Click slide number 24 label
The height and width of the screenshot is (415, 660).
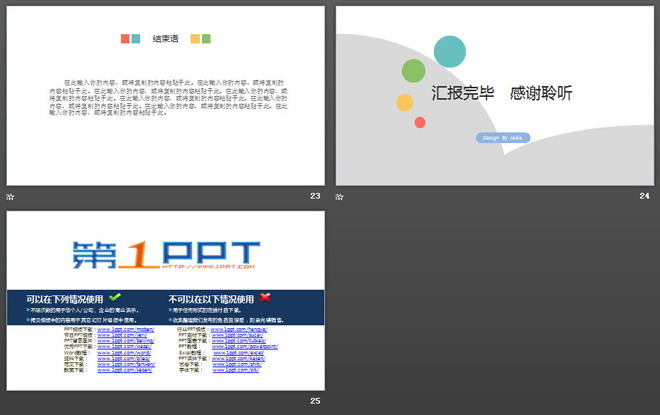[644, 196]
